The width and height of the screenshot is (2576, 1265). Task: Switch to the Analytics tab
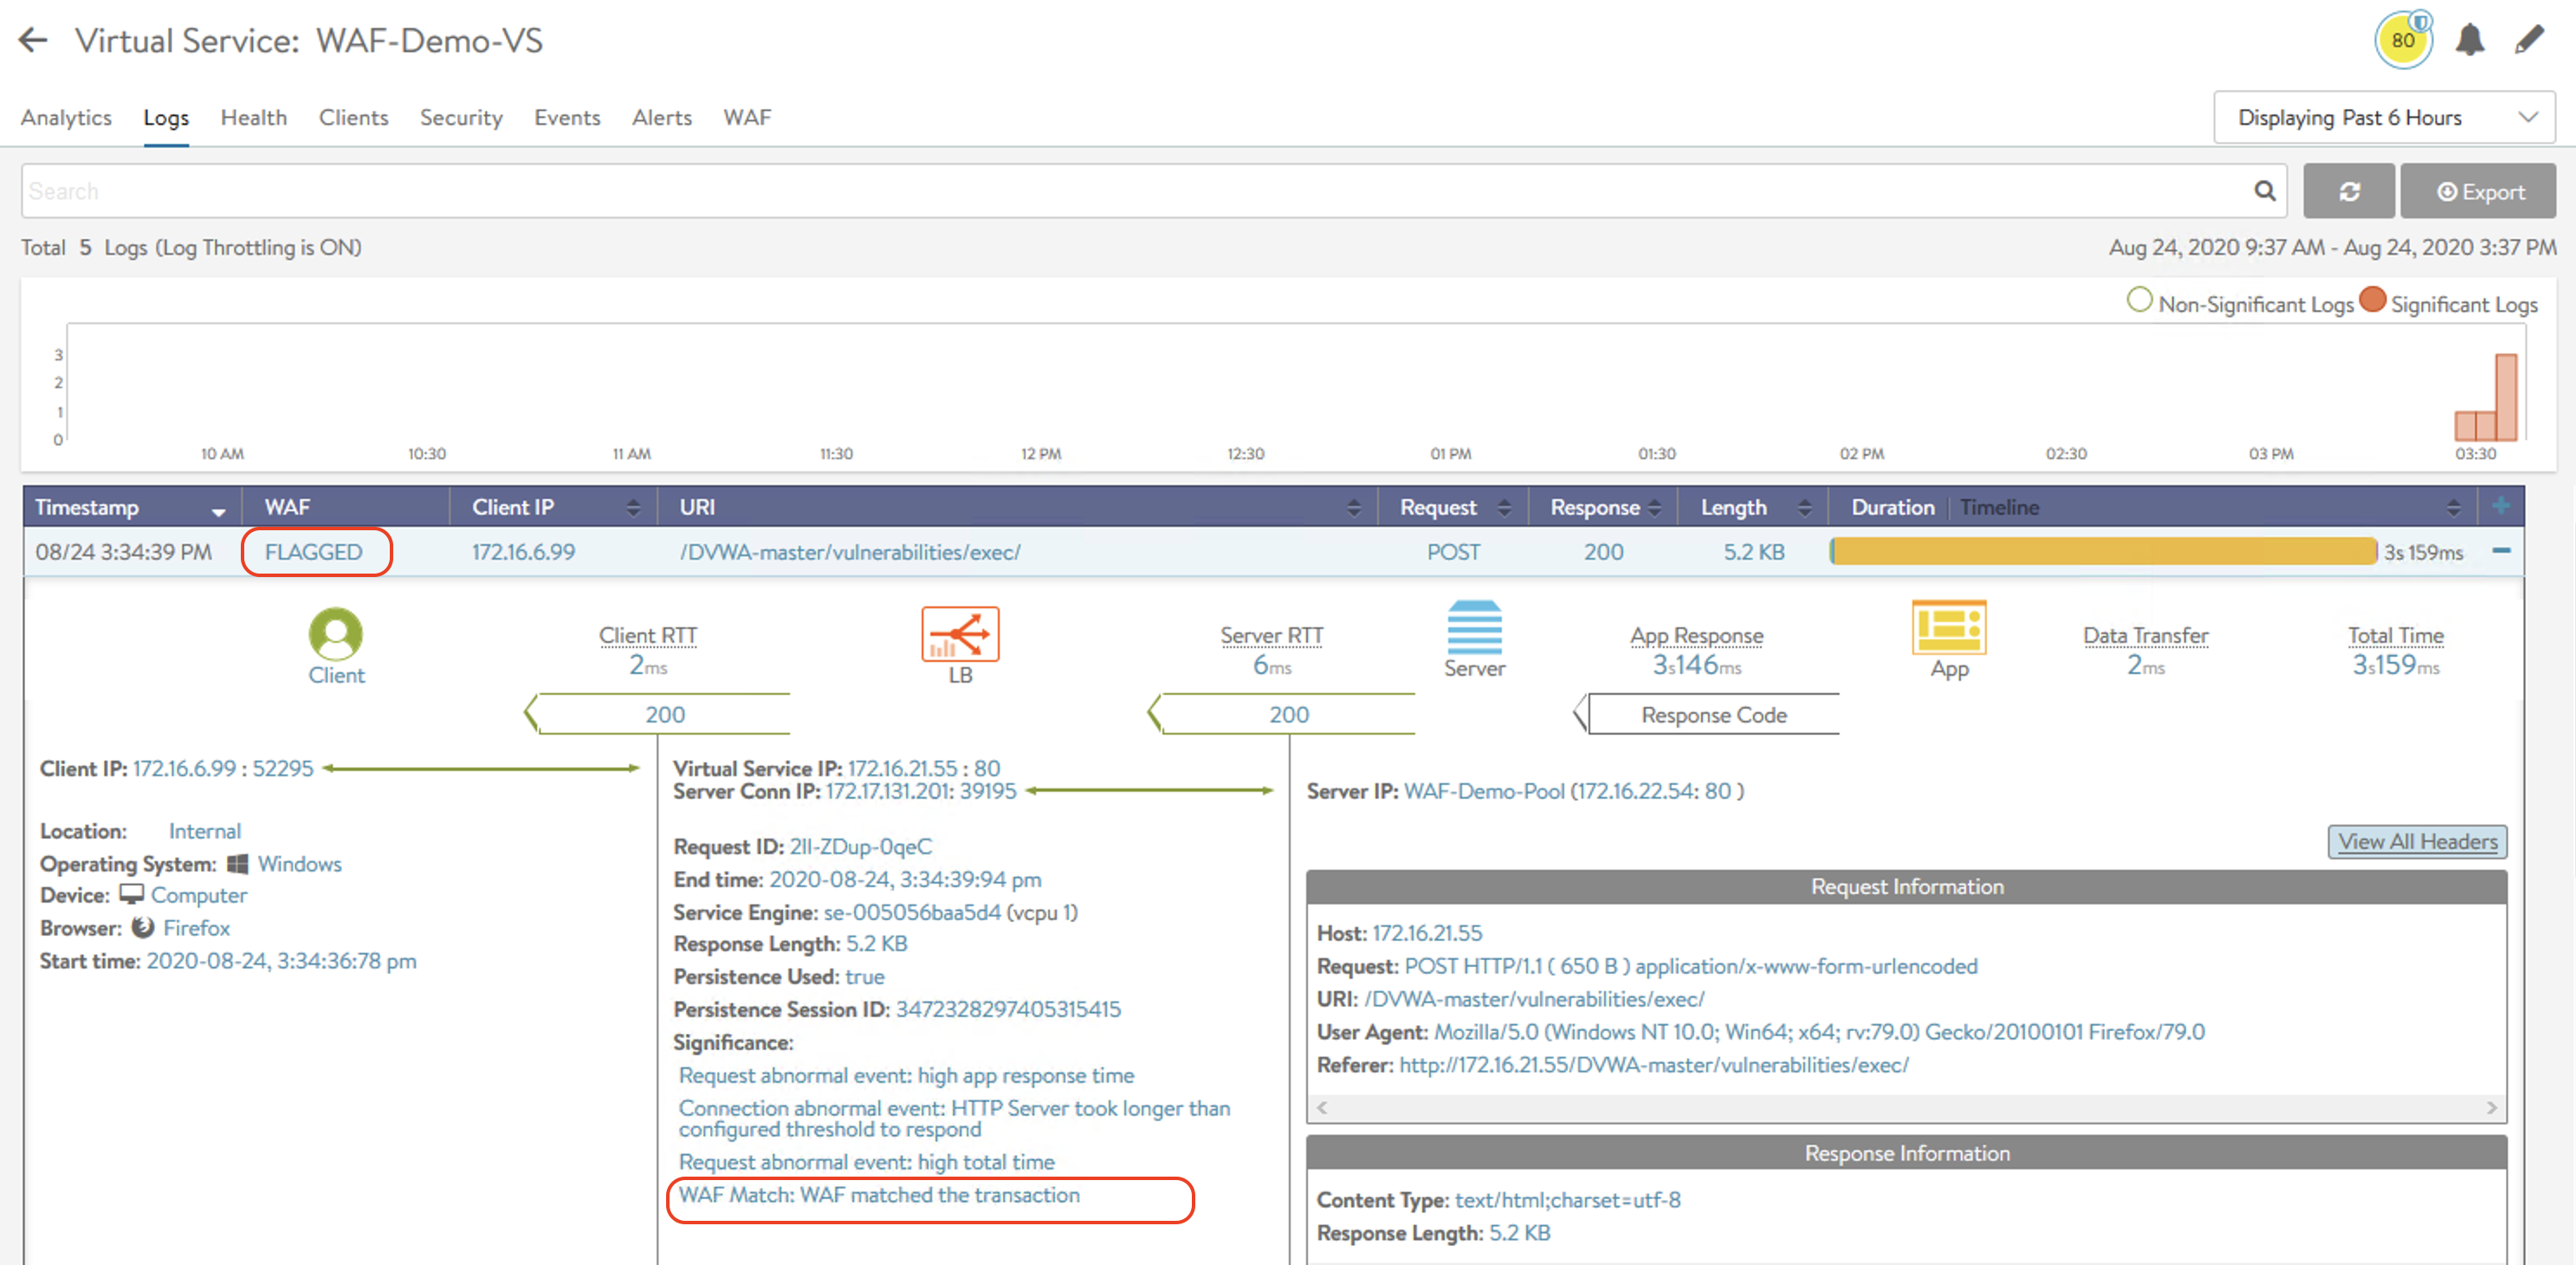coord(66,118)
